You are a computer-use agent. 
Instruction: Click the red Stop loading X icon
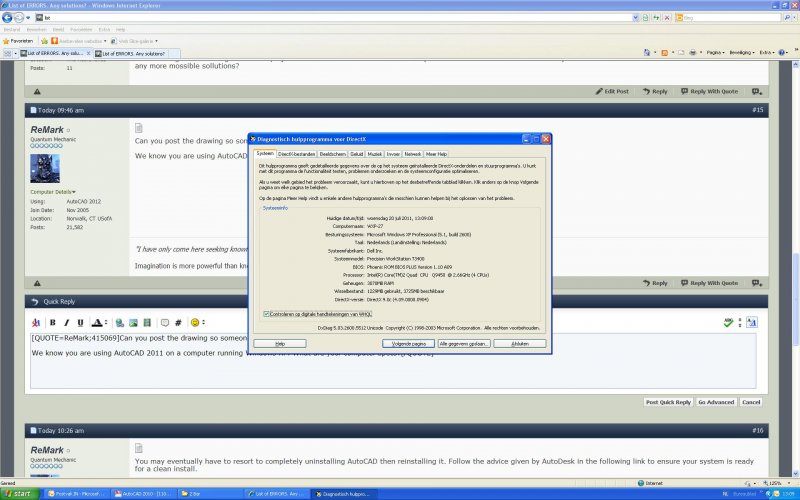click(667, 17)
